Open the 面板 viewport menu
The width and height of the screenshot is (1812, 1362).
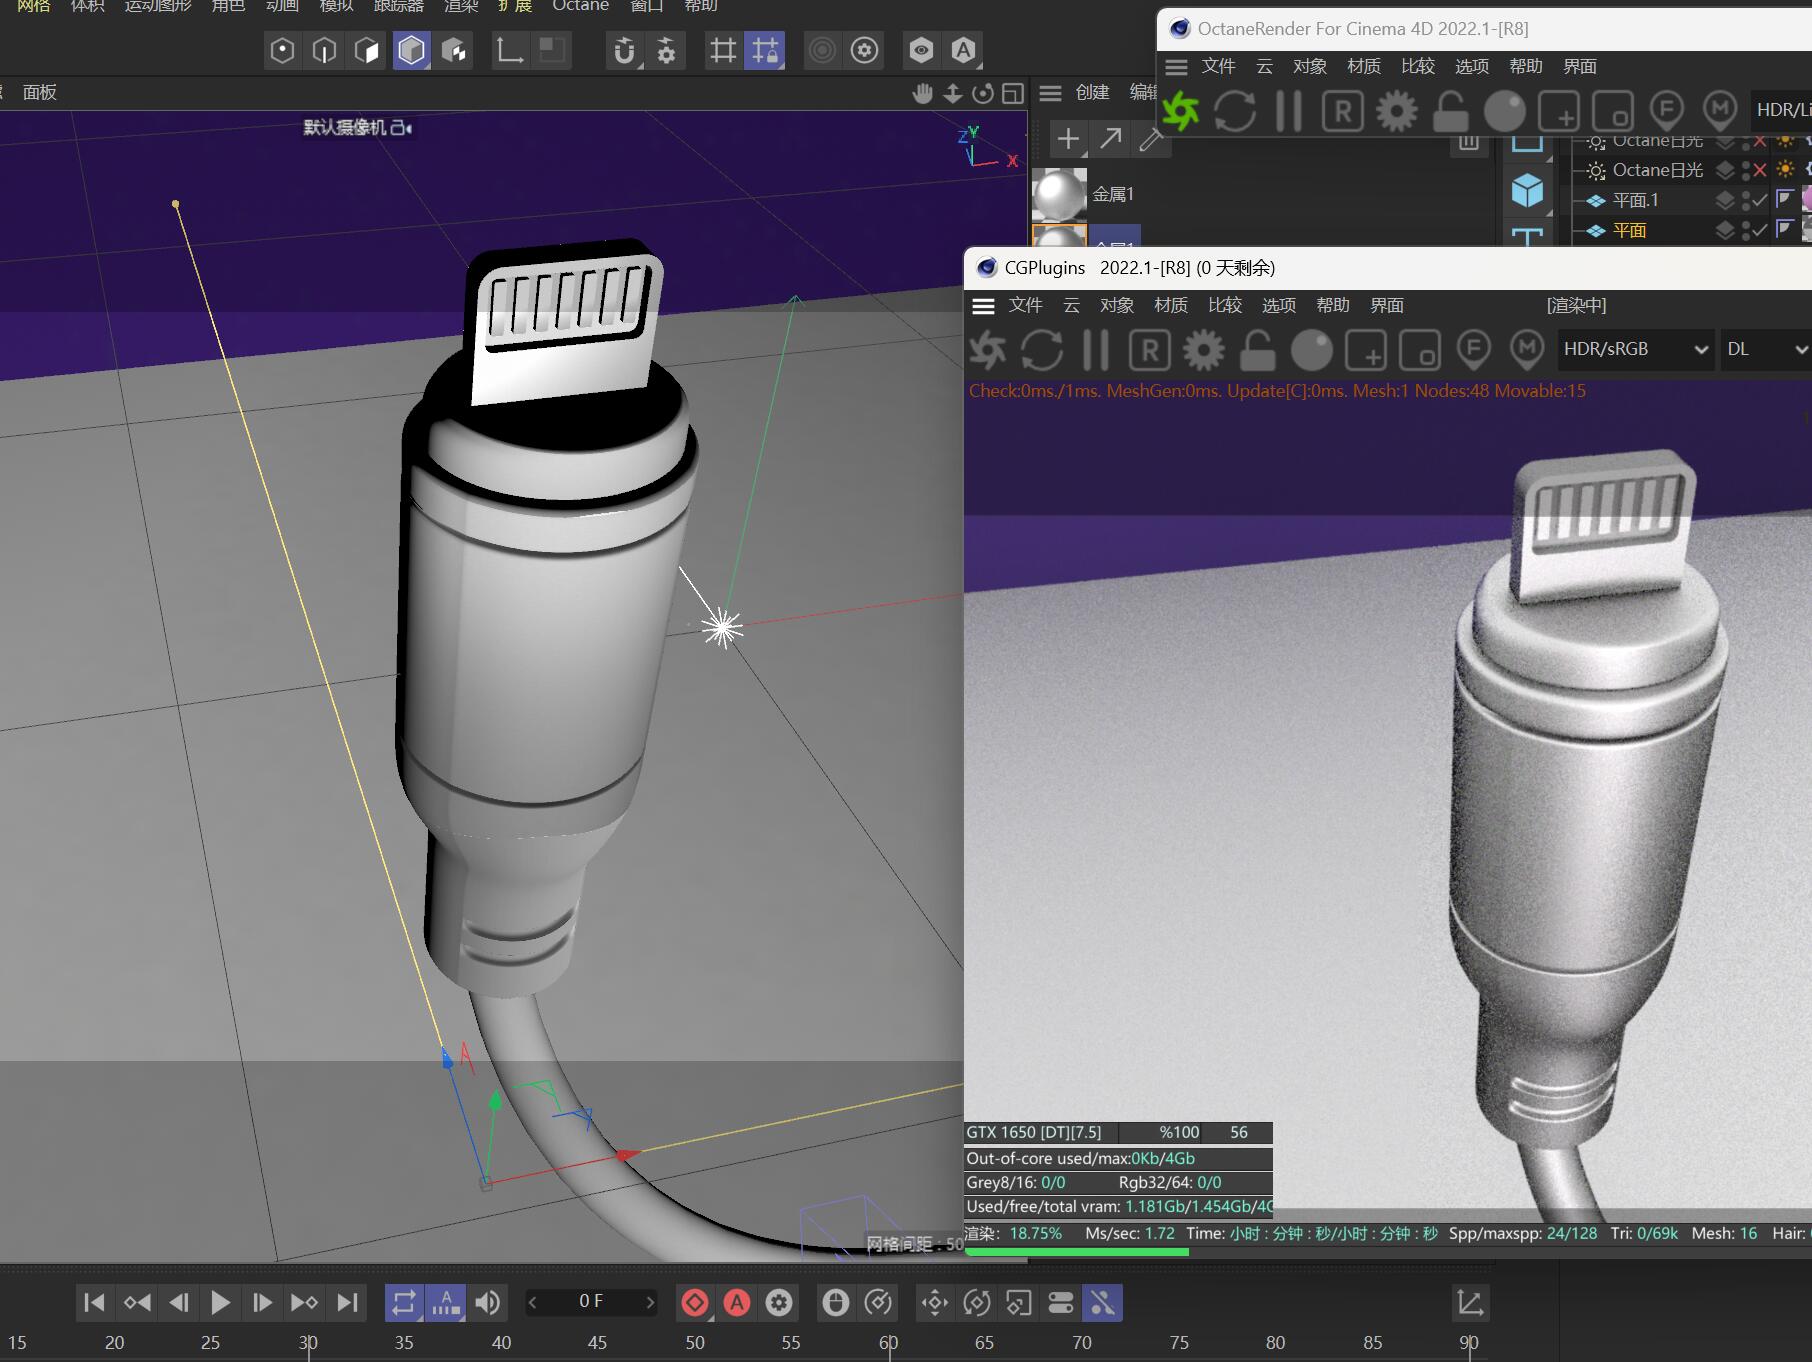[40, 92]
